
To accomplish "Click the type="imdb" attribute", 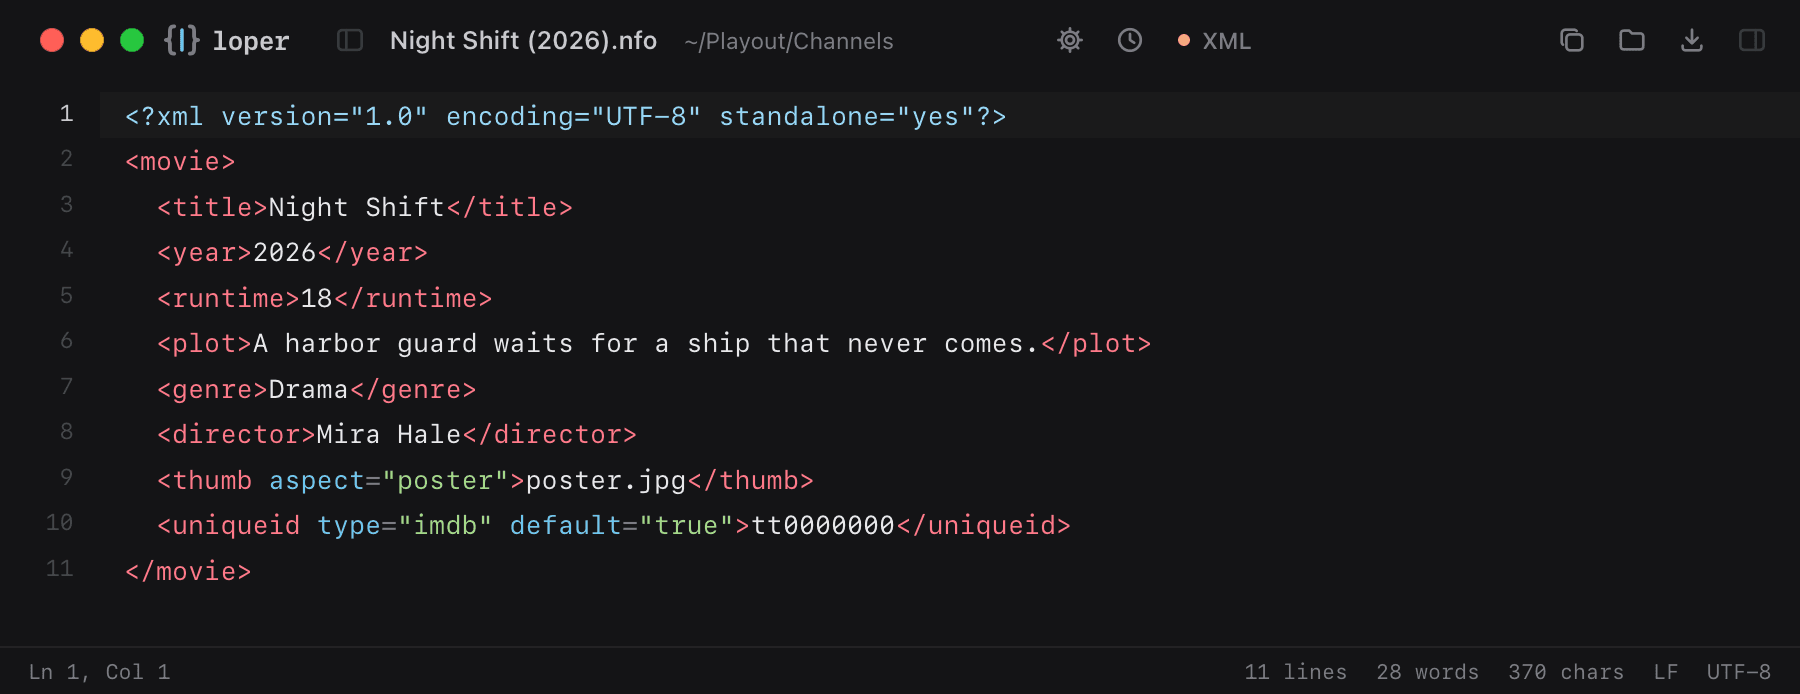I will click(x=405, y=526).
